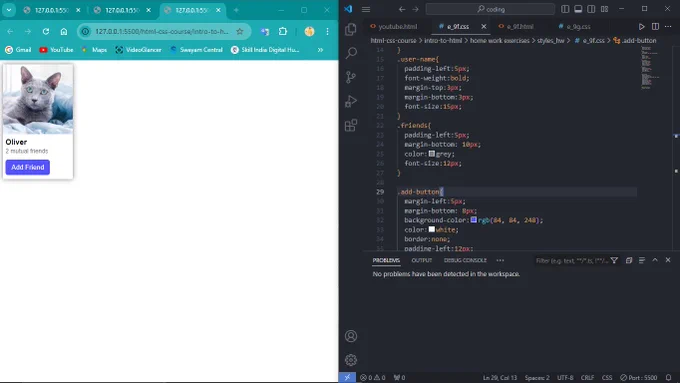The height and width of the screenshot is (383, 680).
Task: Change file encoding via UTF-8
Action: [x=565, y=377]
